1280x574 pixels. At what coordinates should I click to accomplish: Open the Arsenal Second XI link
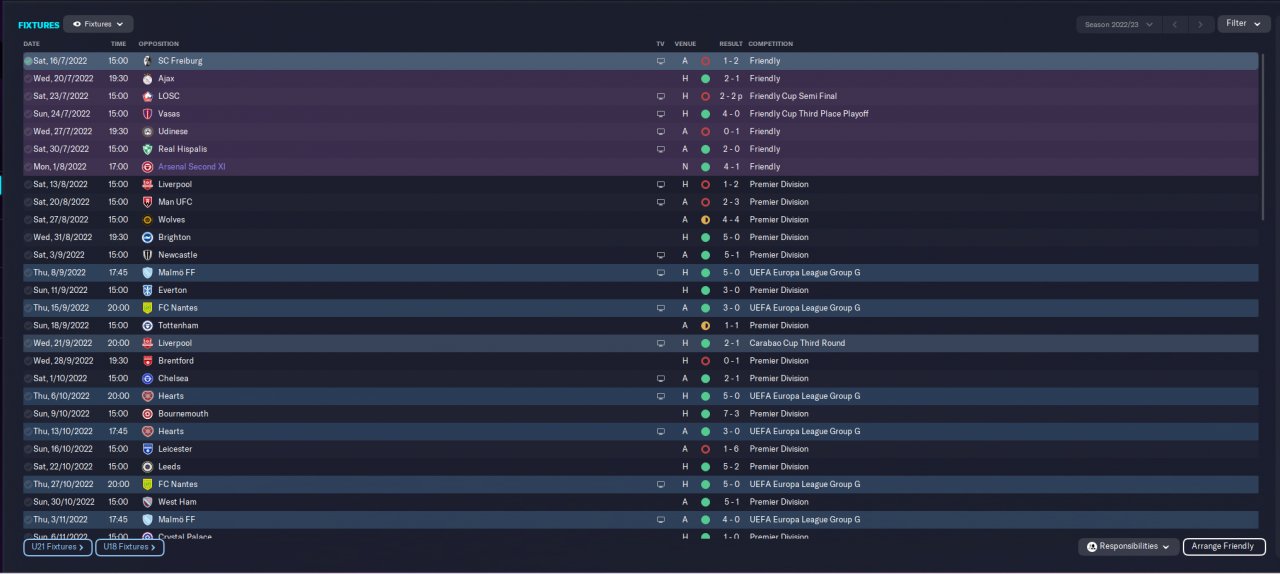pos(191,167)
